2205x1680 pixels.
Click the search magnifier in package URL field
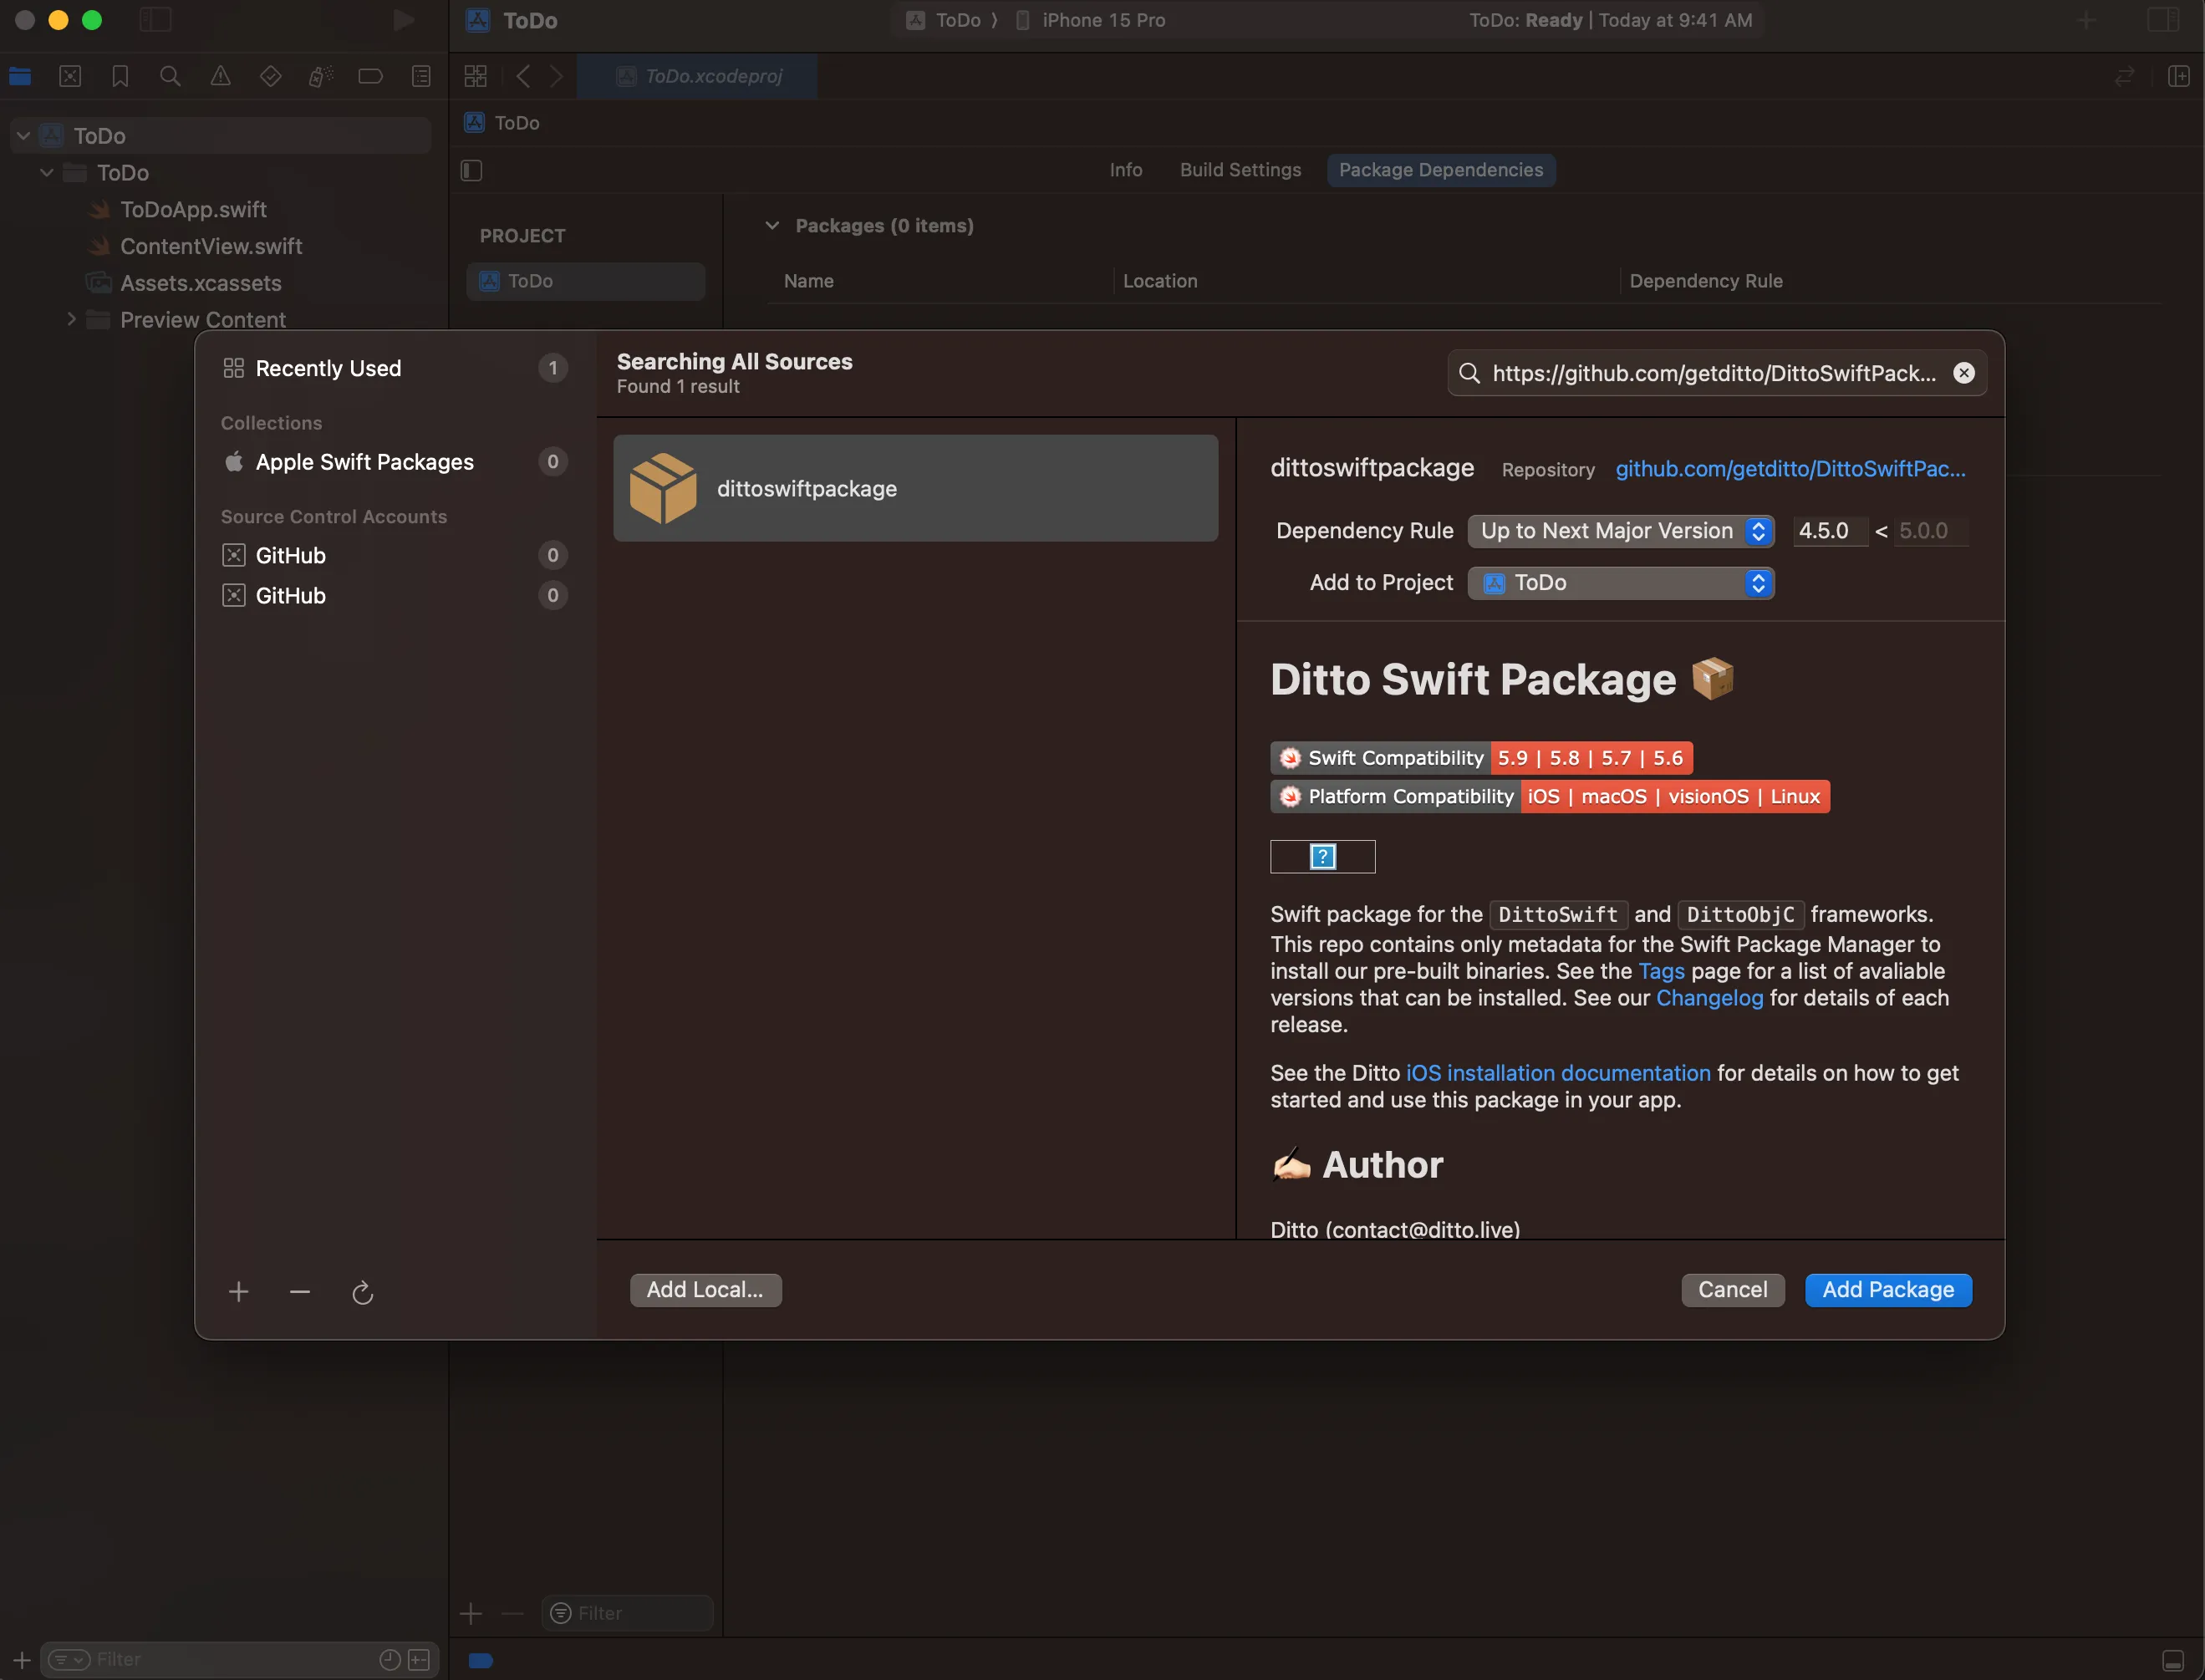point(1469,373)
